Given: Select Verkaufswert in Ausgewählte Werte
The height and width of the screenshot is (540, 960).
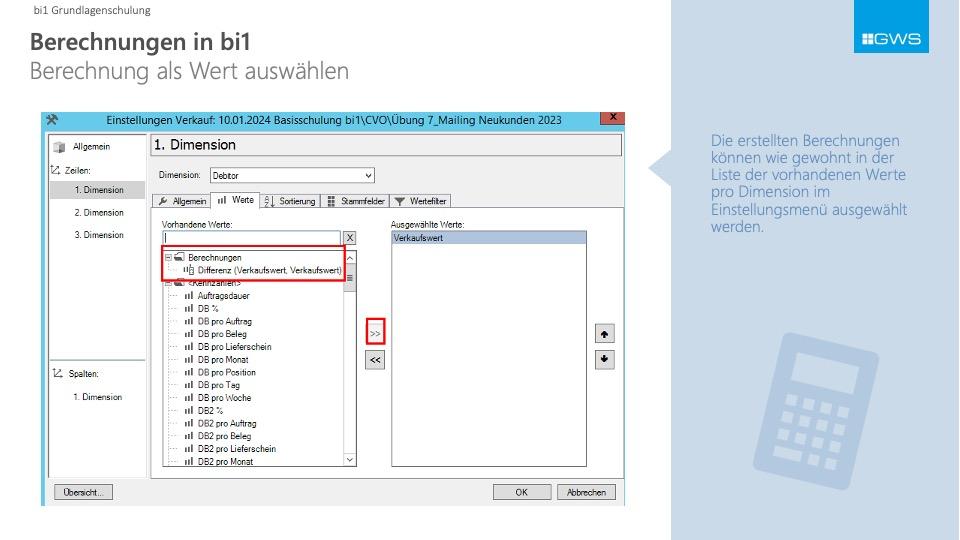Looking at the screenshot, I should point(489,238).
